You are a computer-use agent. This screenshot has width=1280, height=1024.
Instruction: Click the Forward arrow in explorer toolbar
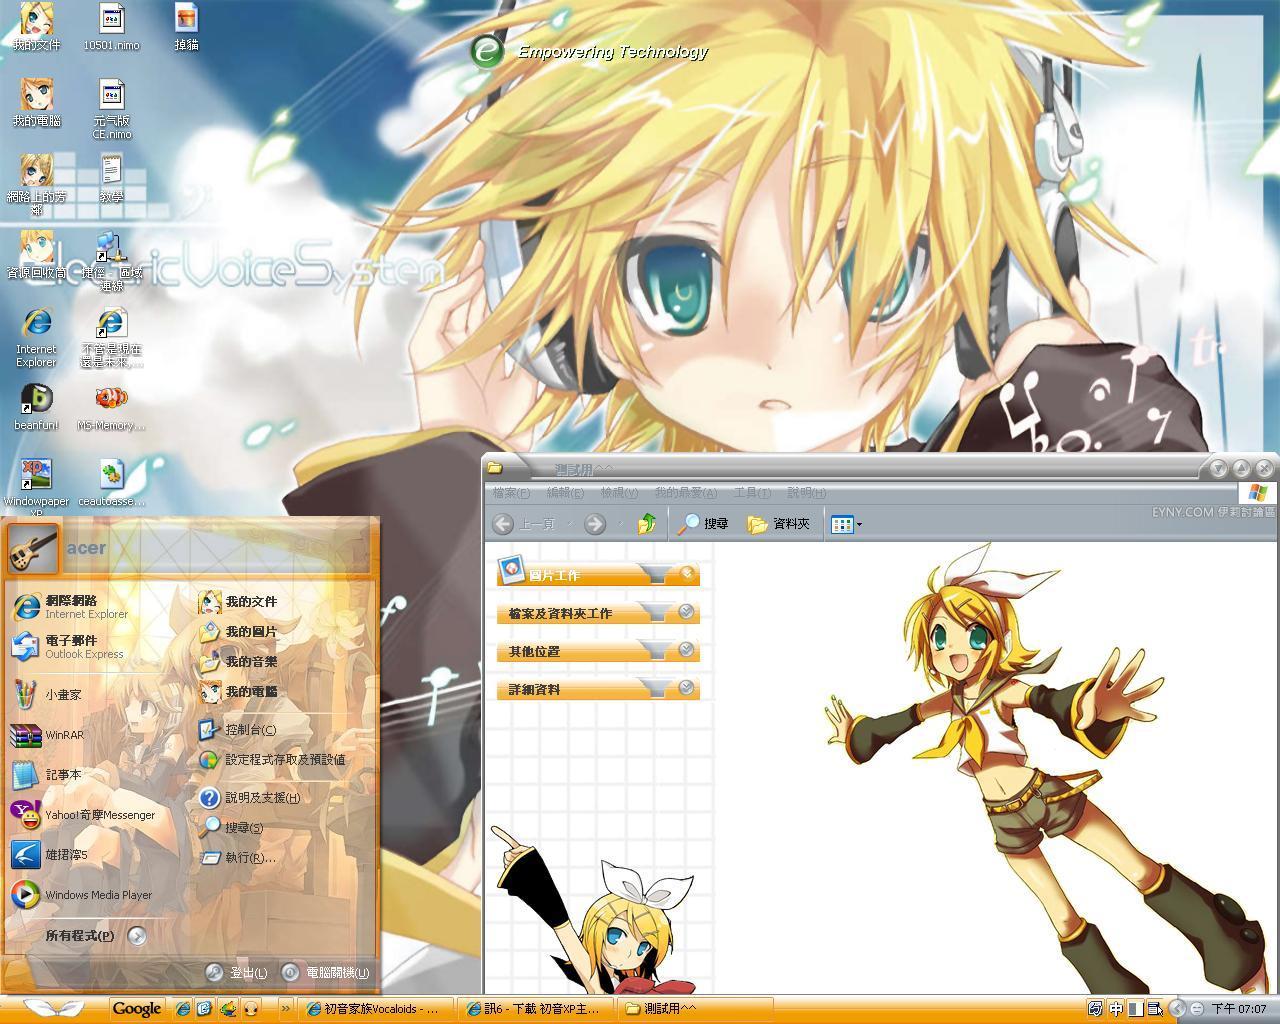(x=594, y=524)
